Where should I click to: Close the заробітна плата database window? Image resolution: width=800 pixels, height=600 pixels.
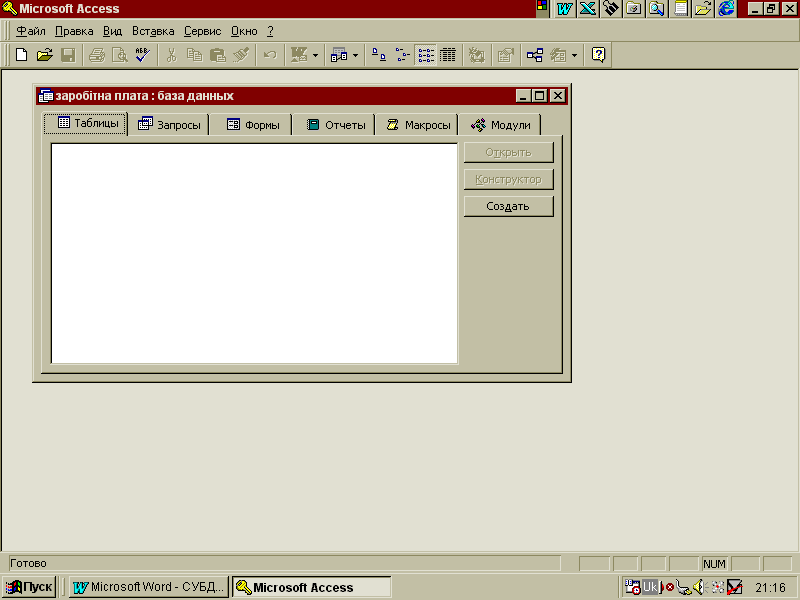[x=558, y=96]
